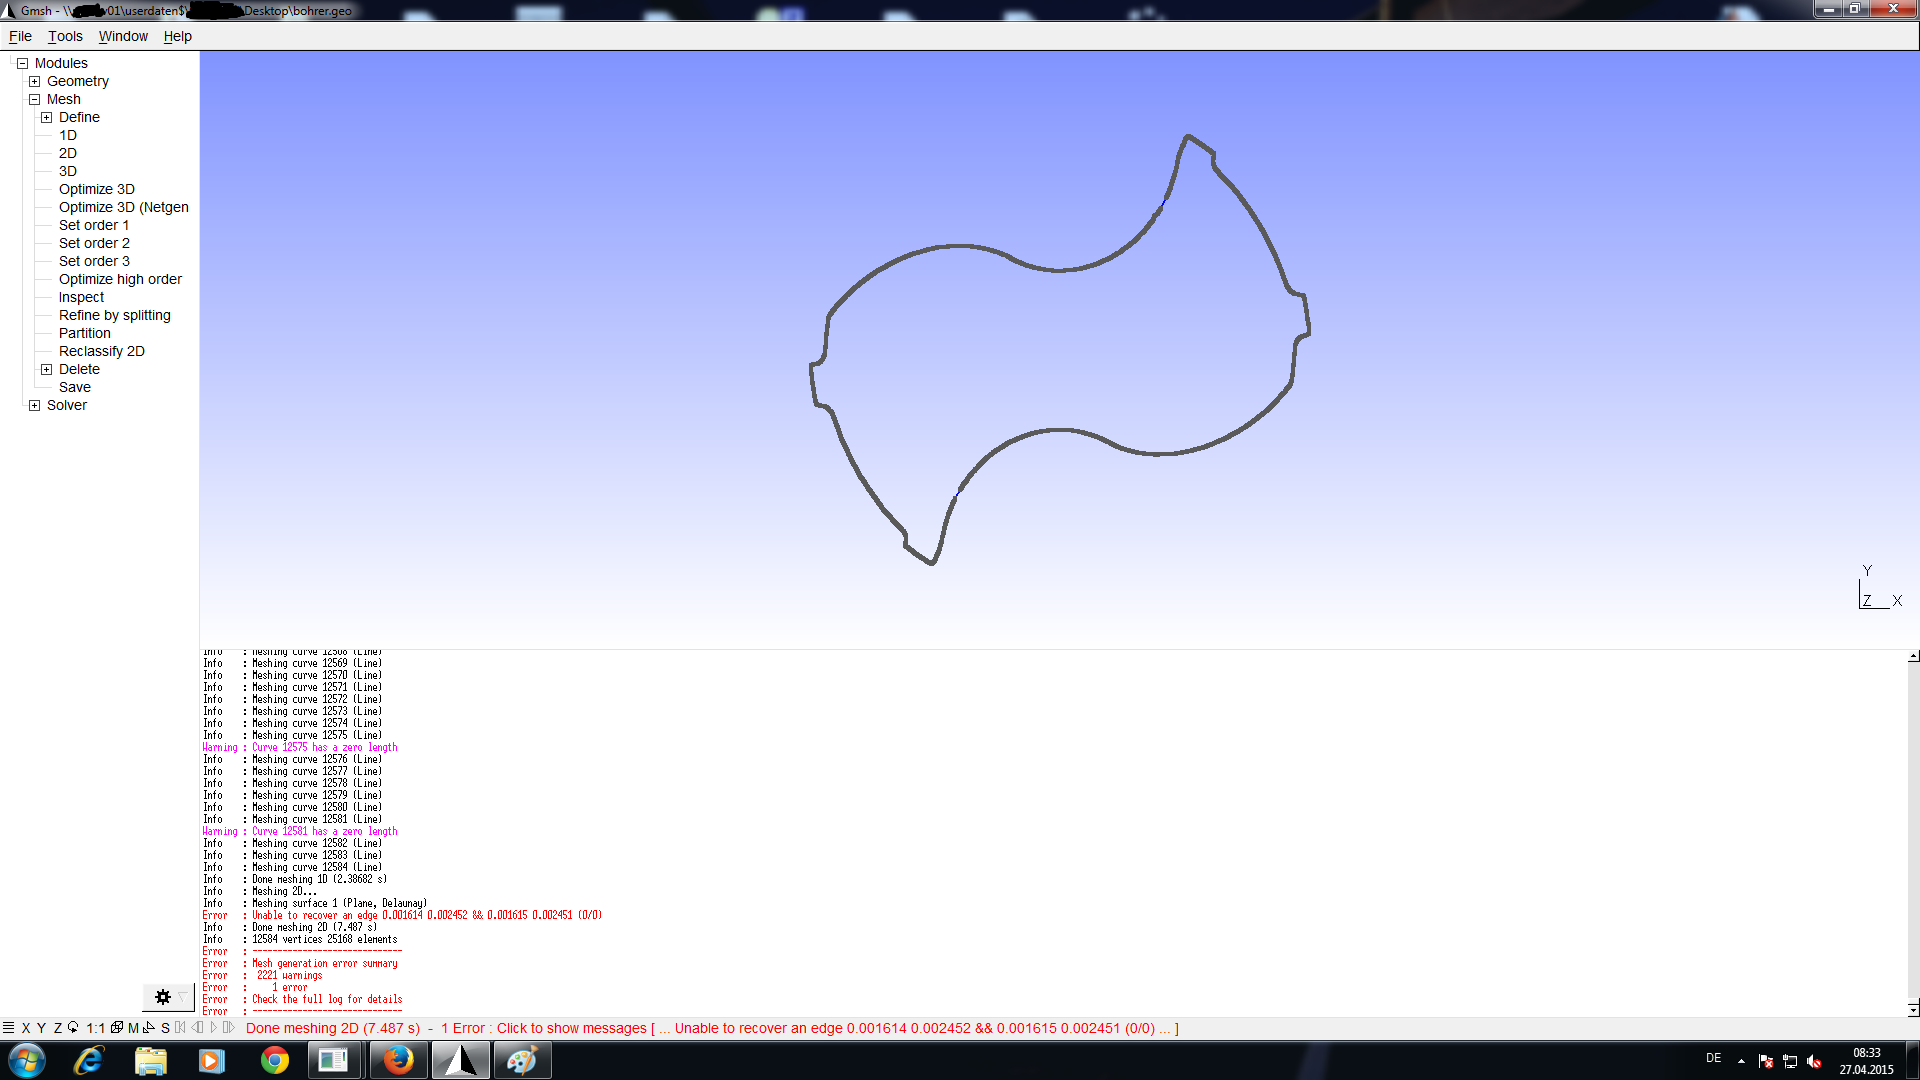
Task: Click Refine by splitting
Action: [114, 315]
